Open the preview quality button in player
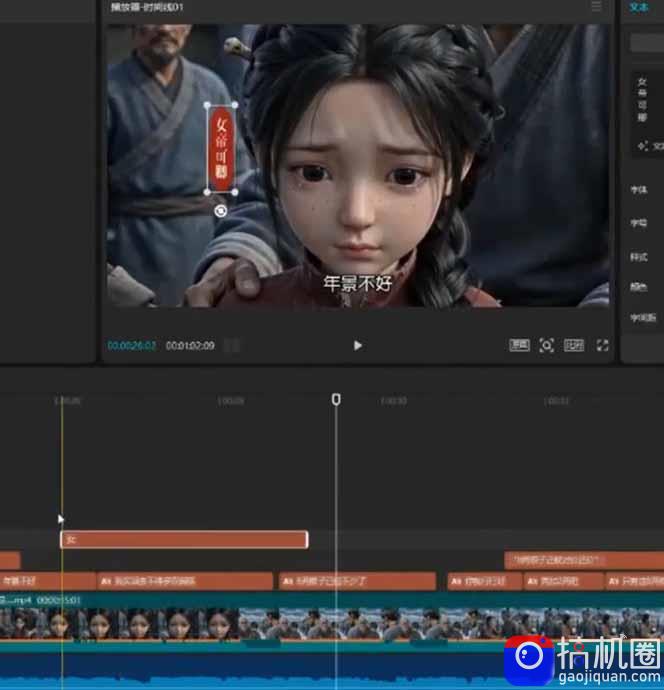The height and width of the screenshot is (690, 664). coord(519,345)
